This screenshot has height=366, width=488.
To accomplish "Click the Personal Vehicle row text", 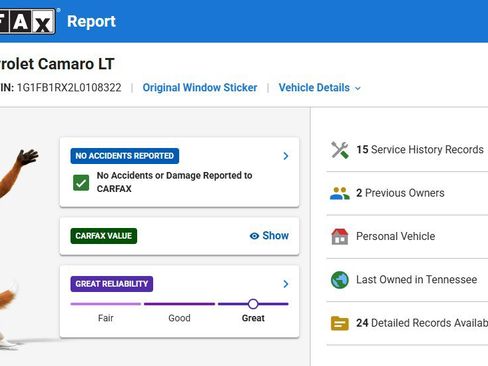I will 396,236.
